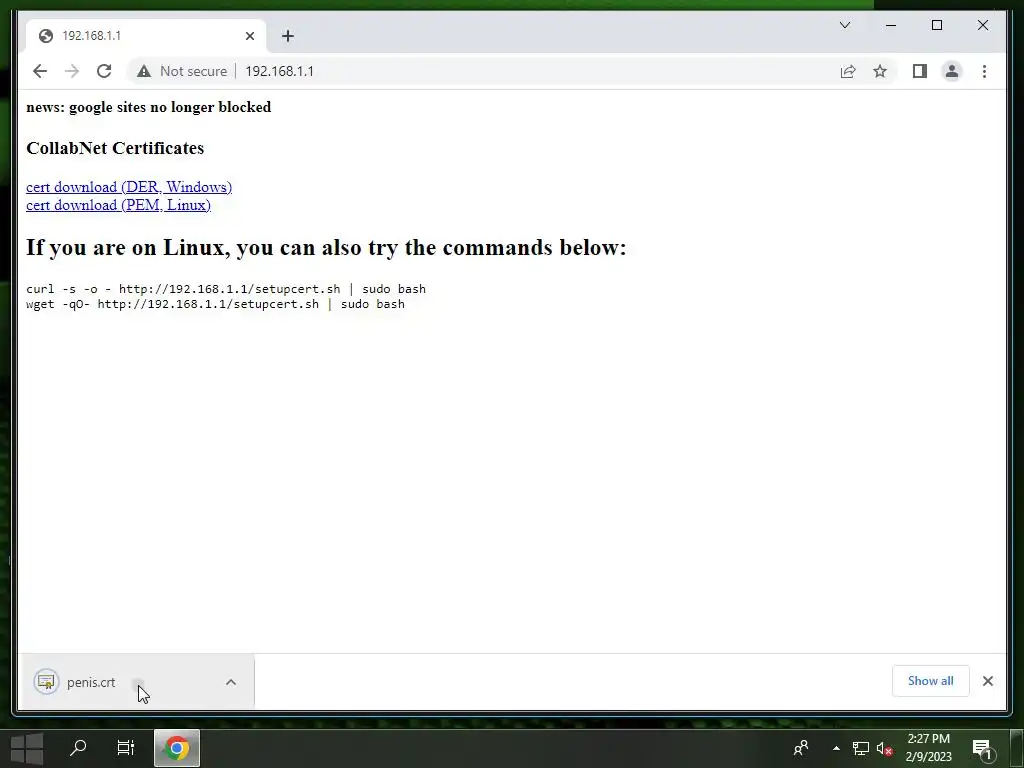Select the 192.168.1.1 tab
The image size is (1024, 768).
pos(146,36)
